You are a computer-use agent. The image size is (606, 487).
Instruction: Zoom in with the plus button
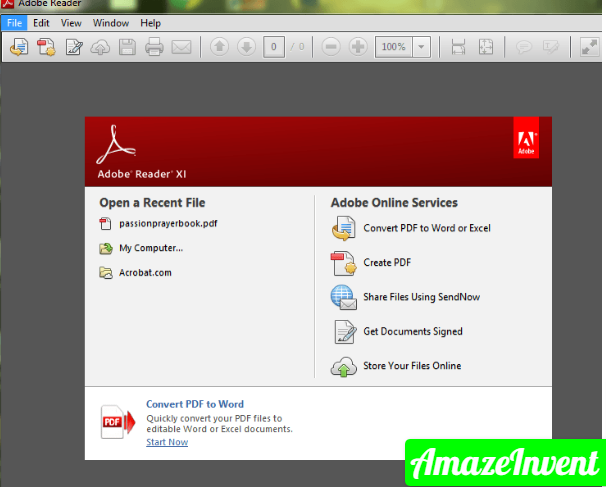tap(358, 47)
